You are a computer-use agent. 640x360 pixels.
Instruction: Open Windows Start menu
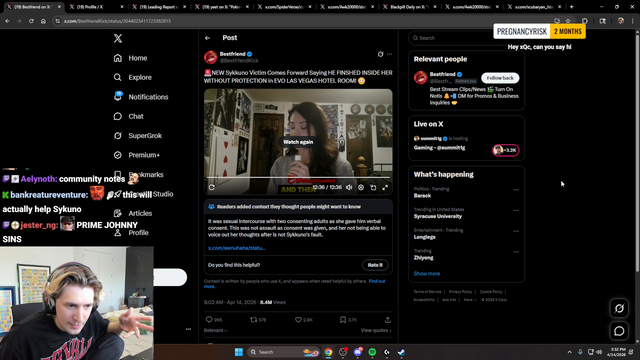click(239, 352)
